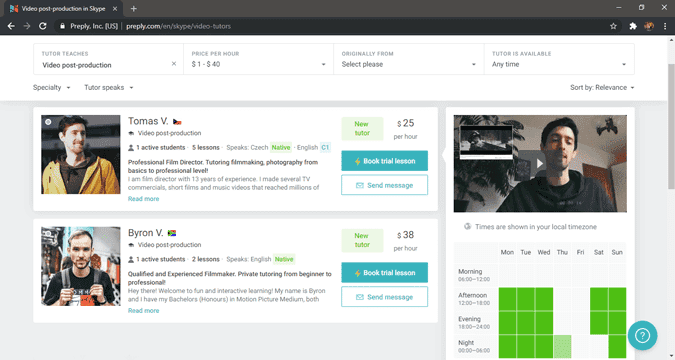675x360 pixels.
Task: Click the C1 English level badge
Action: [x=325, y=147]
